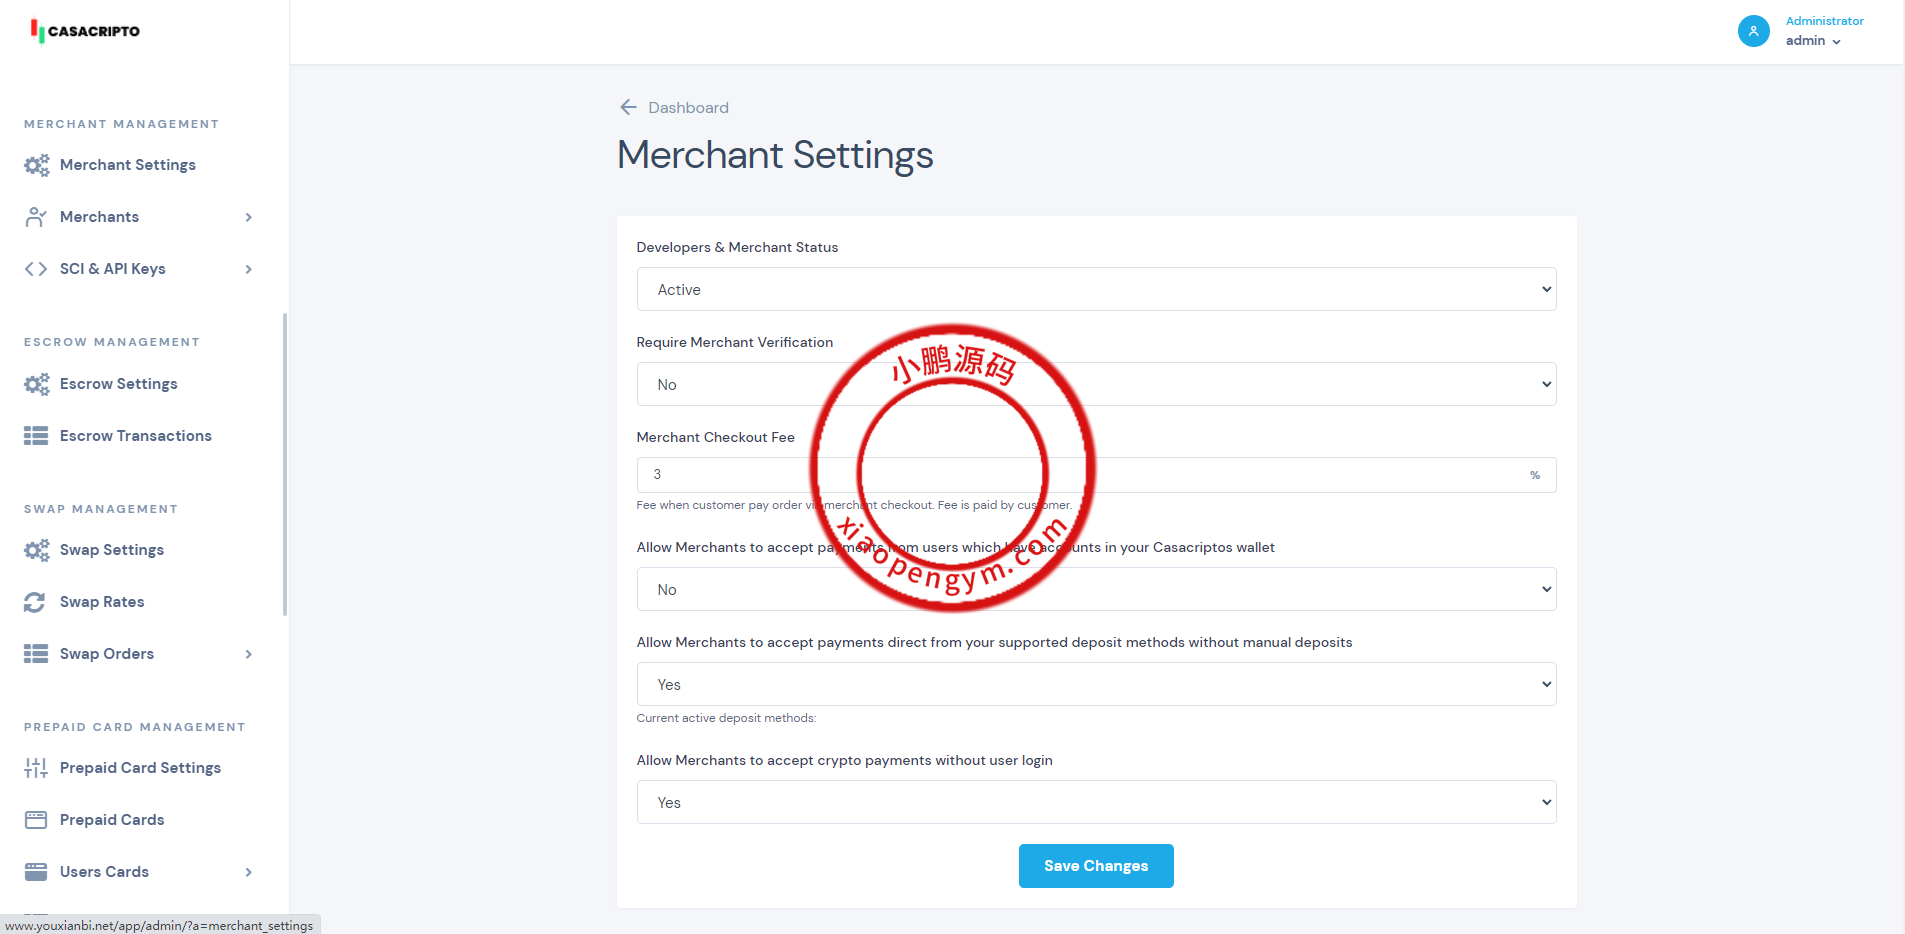Click the Administrator label
Screen dimensions: 1905x934
[x=1824, y=21]
